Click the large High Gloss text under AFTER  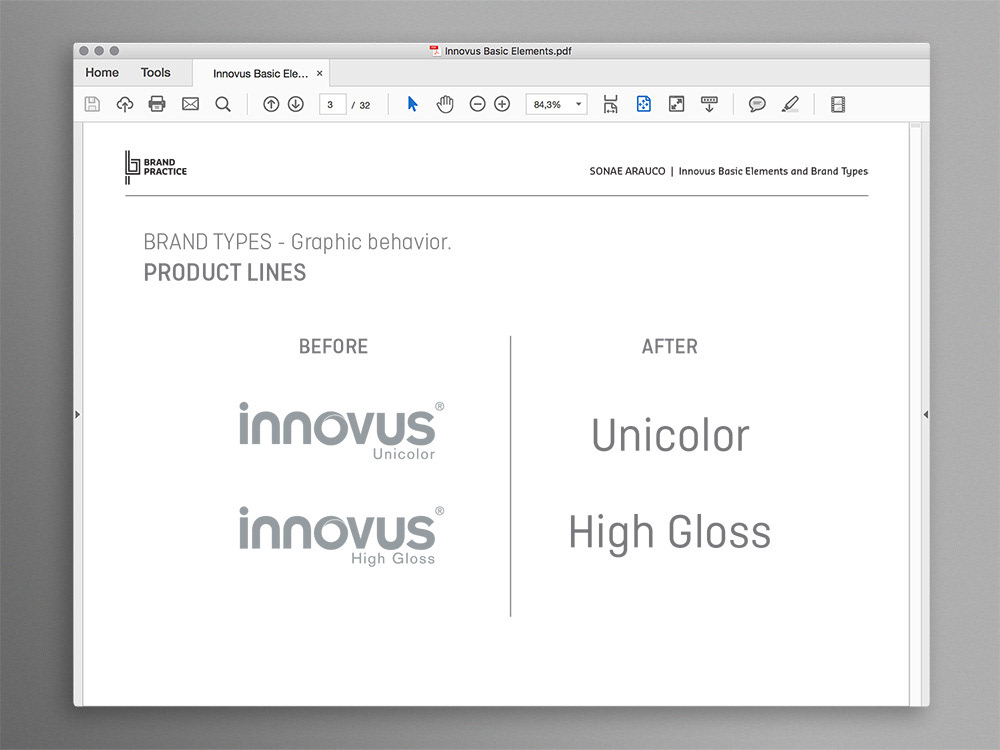(x=670, y=533)
